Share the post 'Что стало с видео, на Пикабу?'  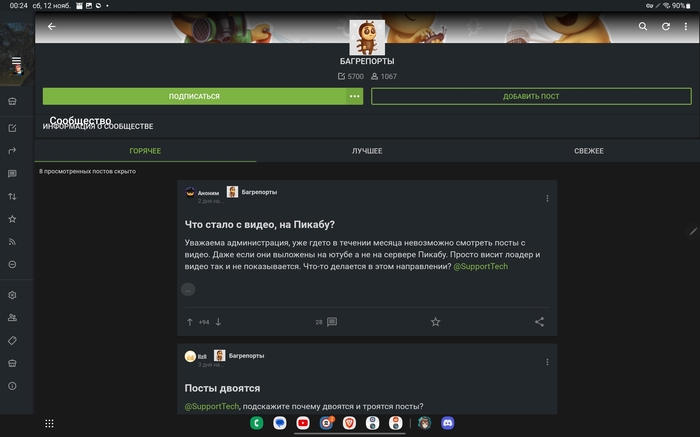pos(539,322)
